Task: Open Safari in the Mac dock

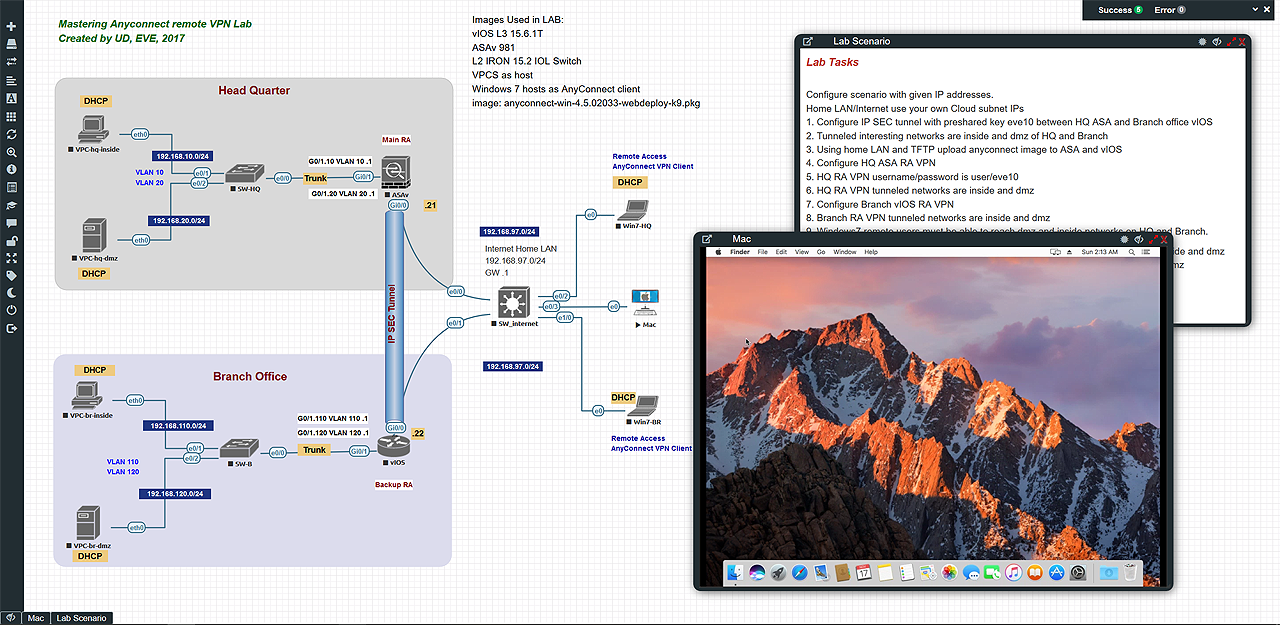Action: pyautogui.click(x=799, y=573)
